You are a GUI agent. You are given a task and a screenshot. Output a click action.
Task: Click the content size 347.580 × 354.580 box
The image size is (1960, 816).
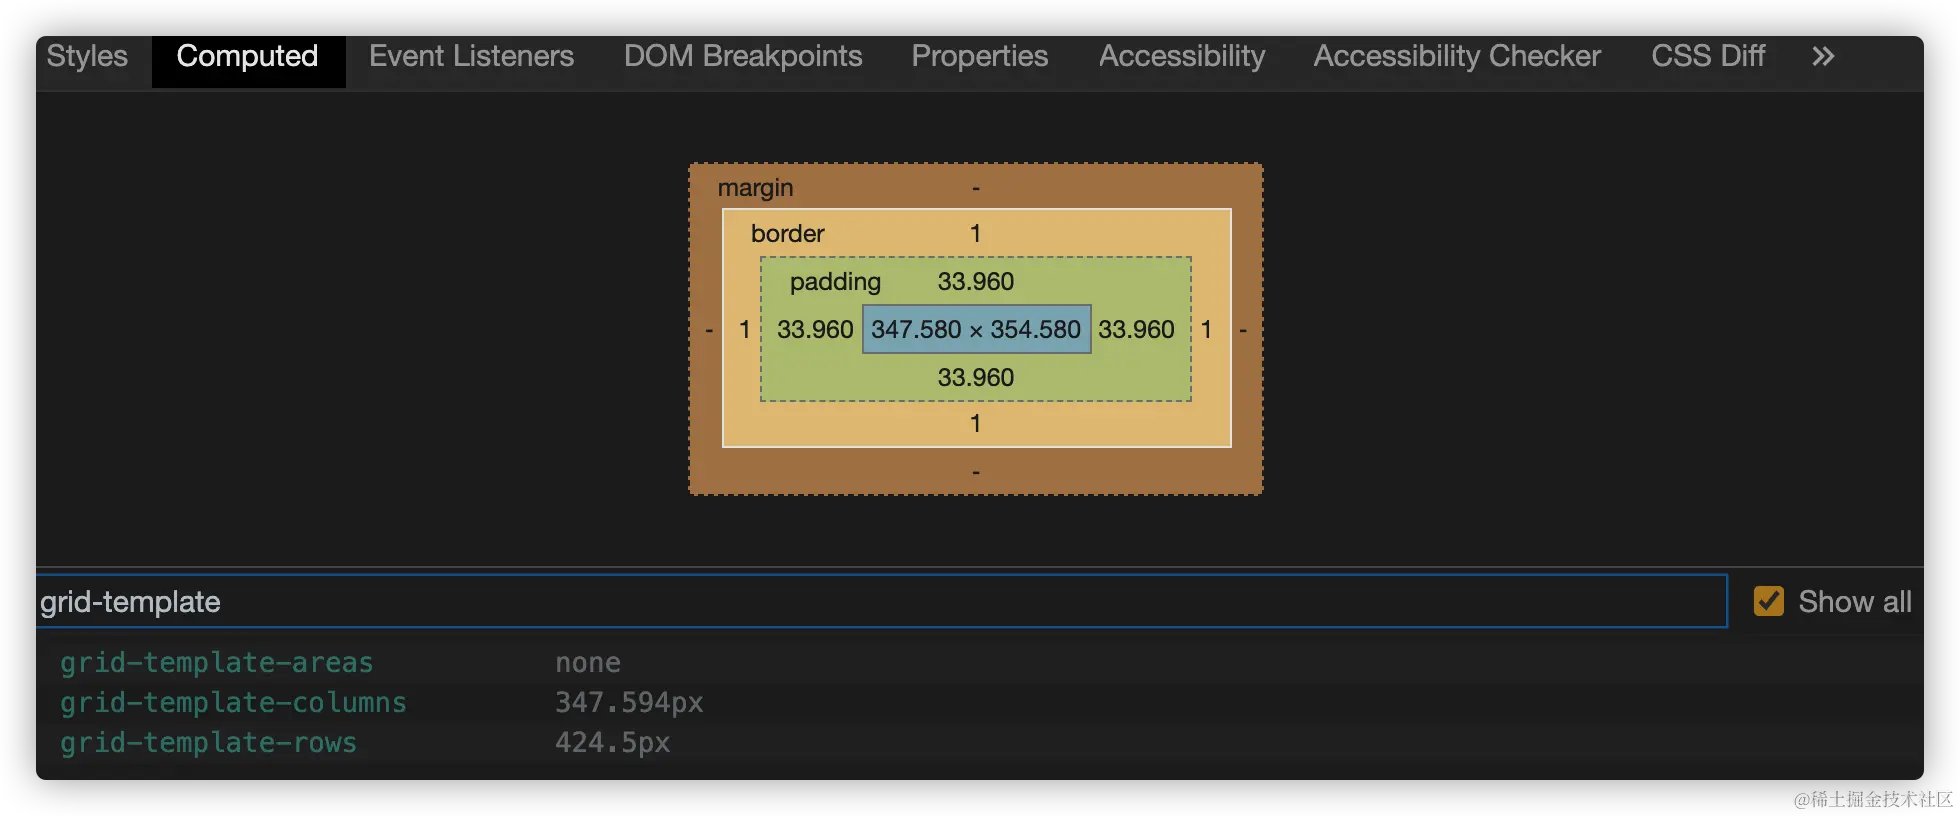(976, 329)
